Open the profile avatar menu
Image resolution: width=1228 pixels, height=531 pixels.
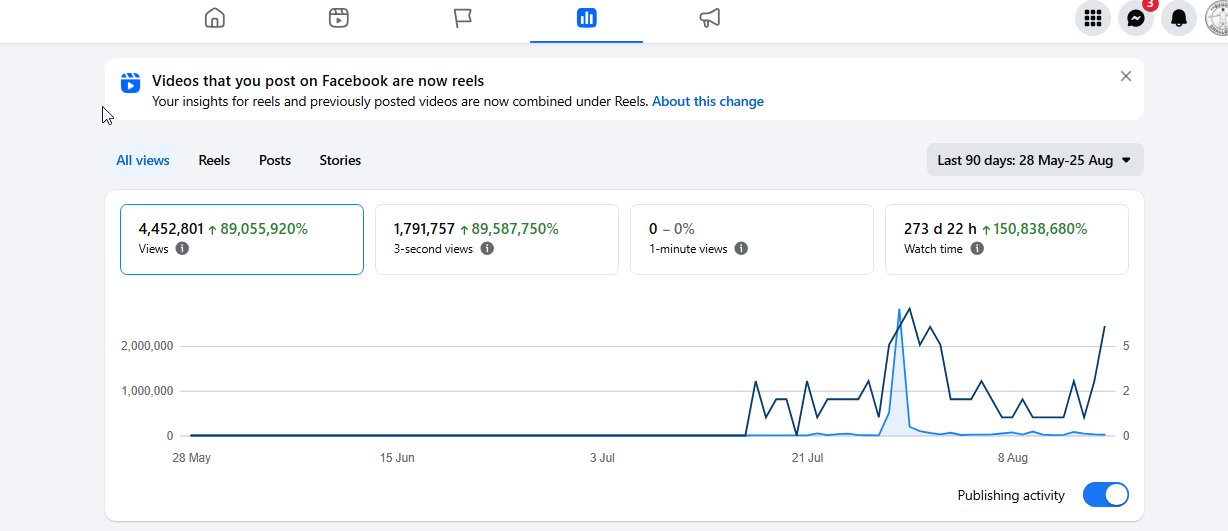point(1217,18)
